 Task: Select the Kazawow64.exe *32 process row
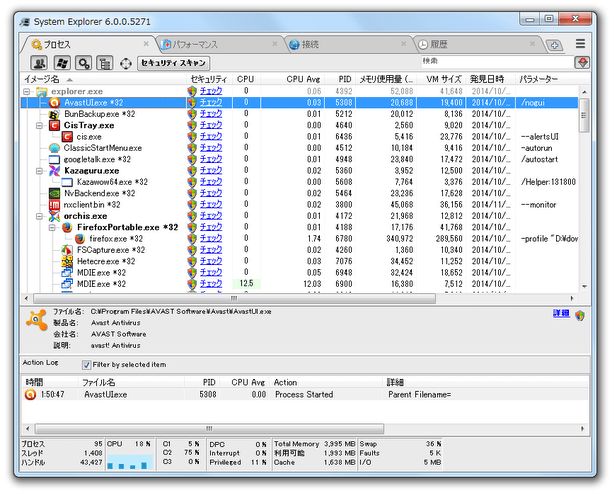(x=299, y=182)
